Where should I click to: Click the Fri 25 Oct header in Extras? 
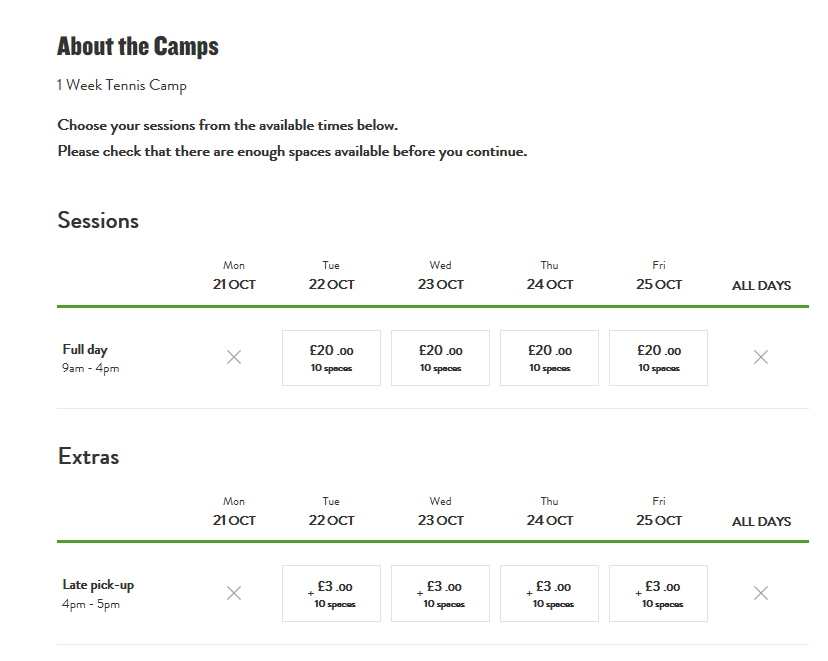coord(659,512)
